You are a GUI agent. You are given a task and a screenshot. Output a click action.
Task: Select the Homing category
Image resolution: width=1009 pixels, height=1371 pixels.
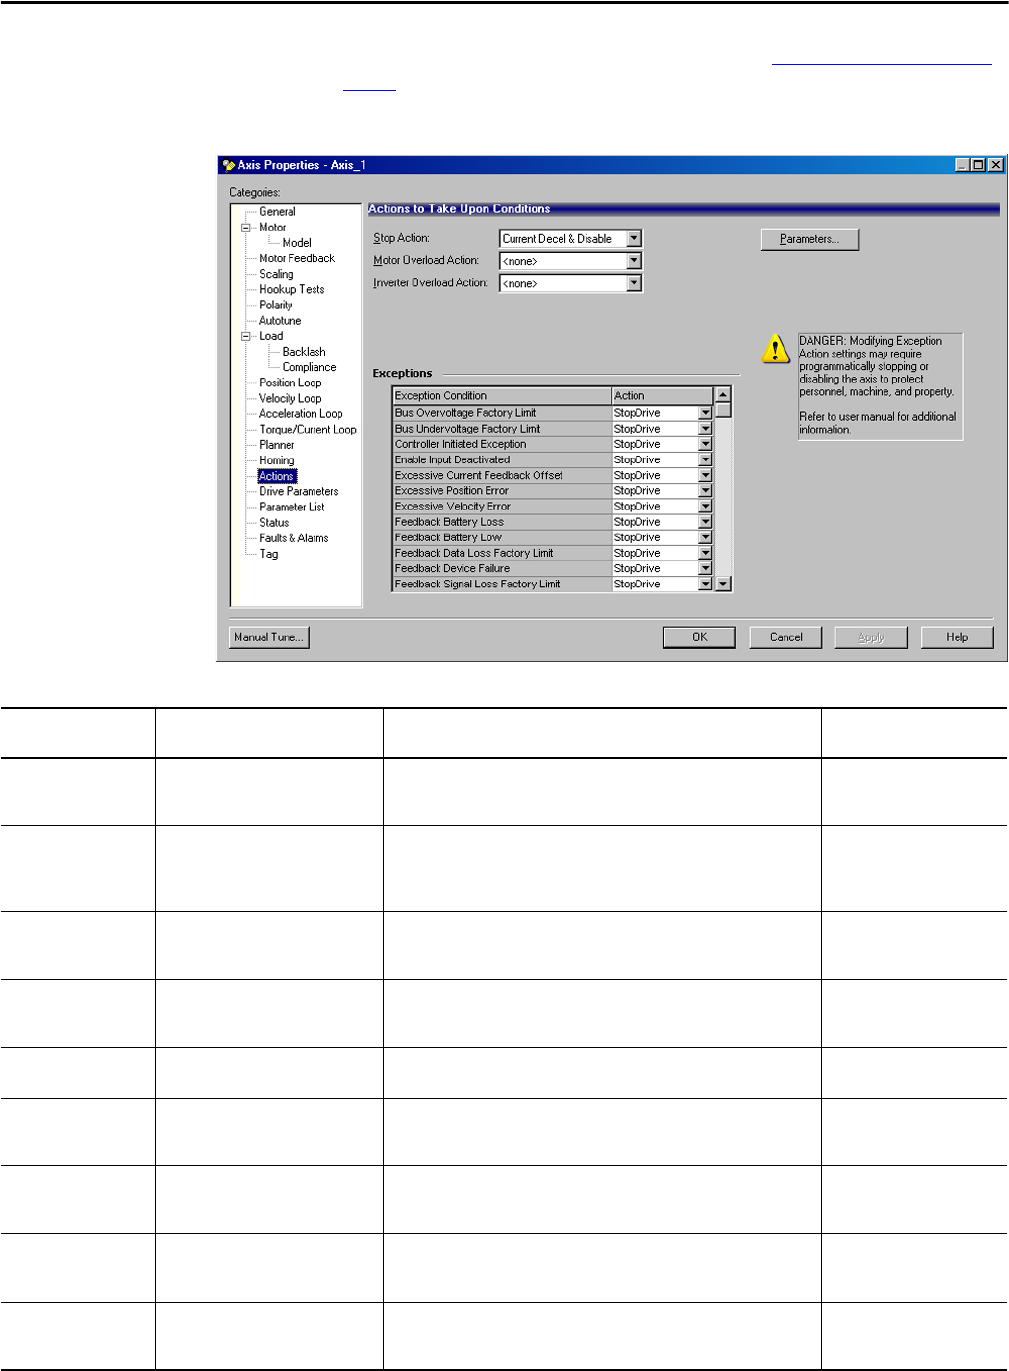click(276, 461)
